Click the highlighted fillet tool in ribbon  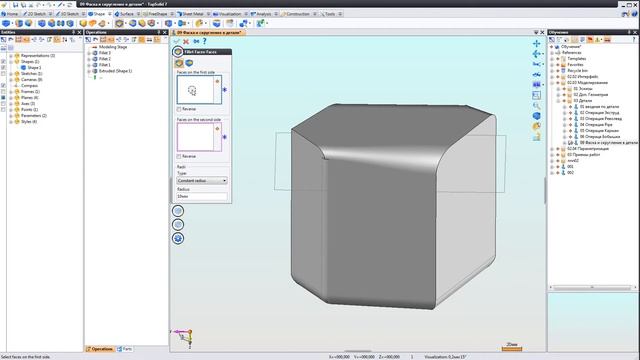[119, 23]
